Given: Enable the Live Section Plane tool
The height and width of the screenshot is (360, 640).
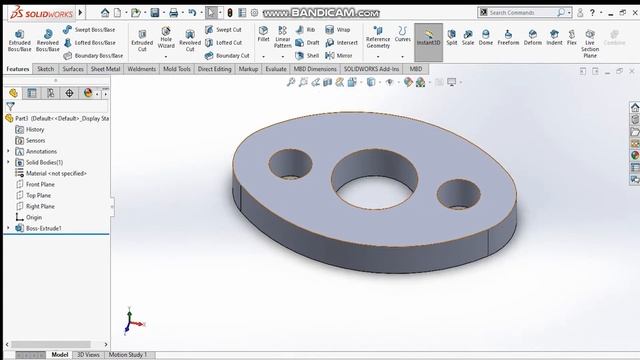Looking at the screenshot, I should coord(590,43).
